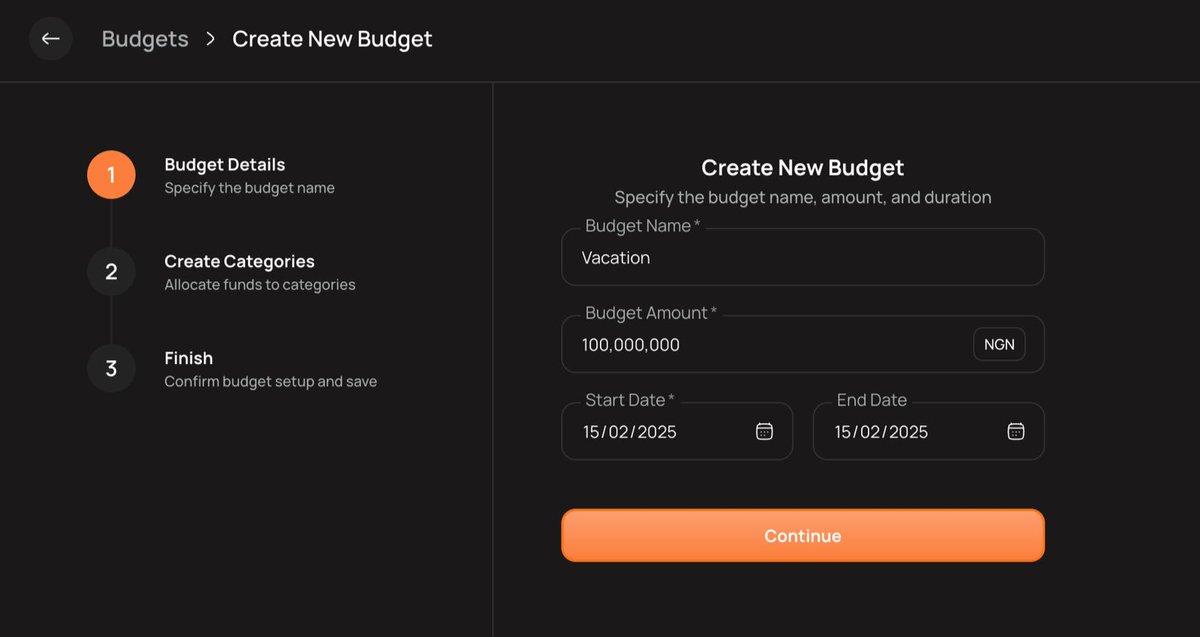Select the Create Categories step title
The width and height of the screenshot is (1200, 637).
pyautogui.click(x=239, y=262)
